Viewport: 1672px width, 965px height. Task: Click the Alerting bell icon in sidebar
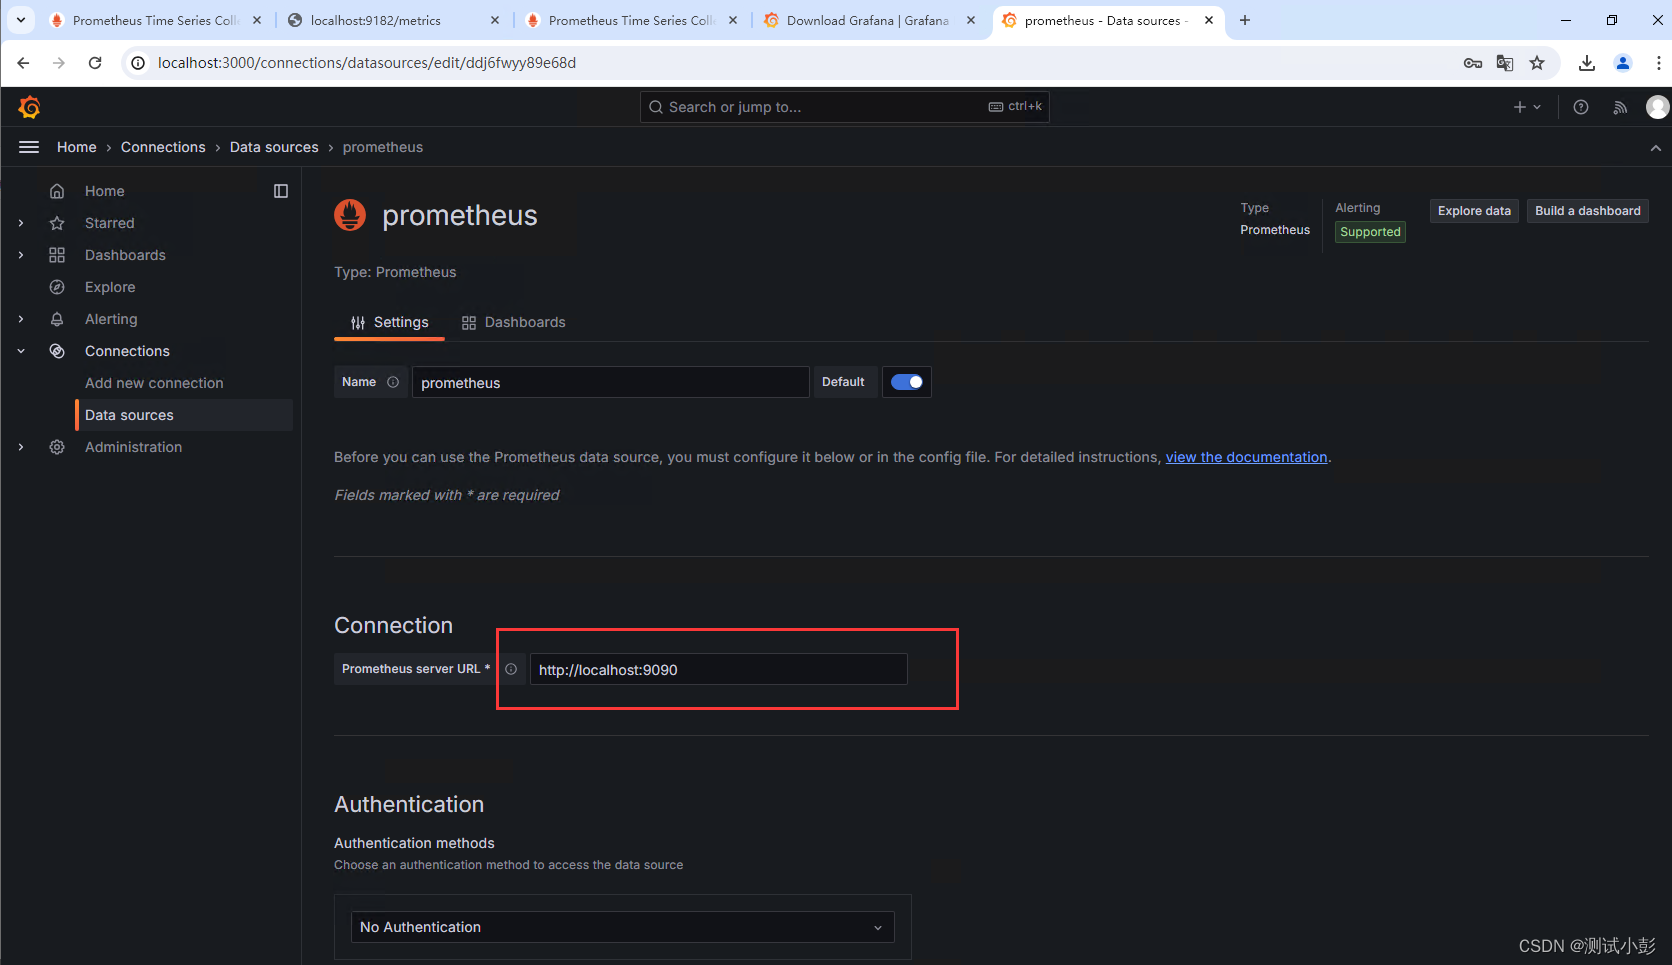click(x=57, y=319)
